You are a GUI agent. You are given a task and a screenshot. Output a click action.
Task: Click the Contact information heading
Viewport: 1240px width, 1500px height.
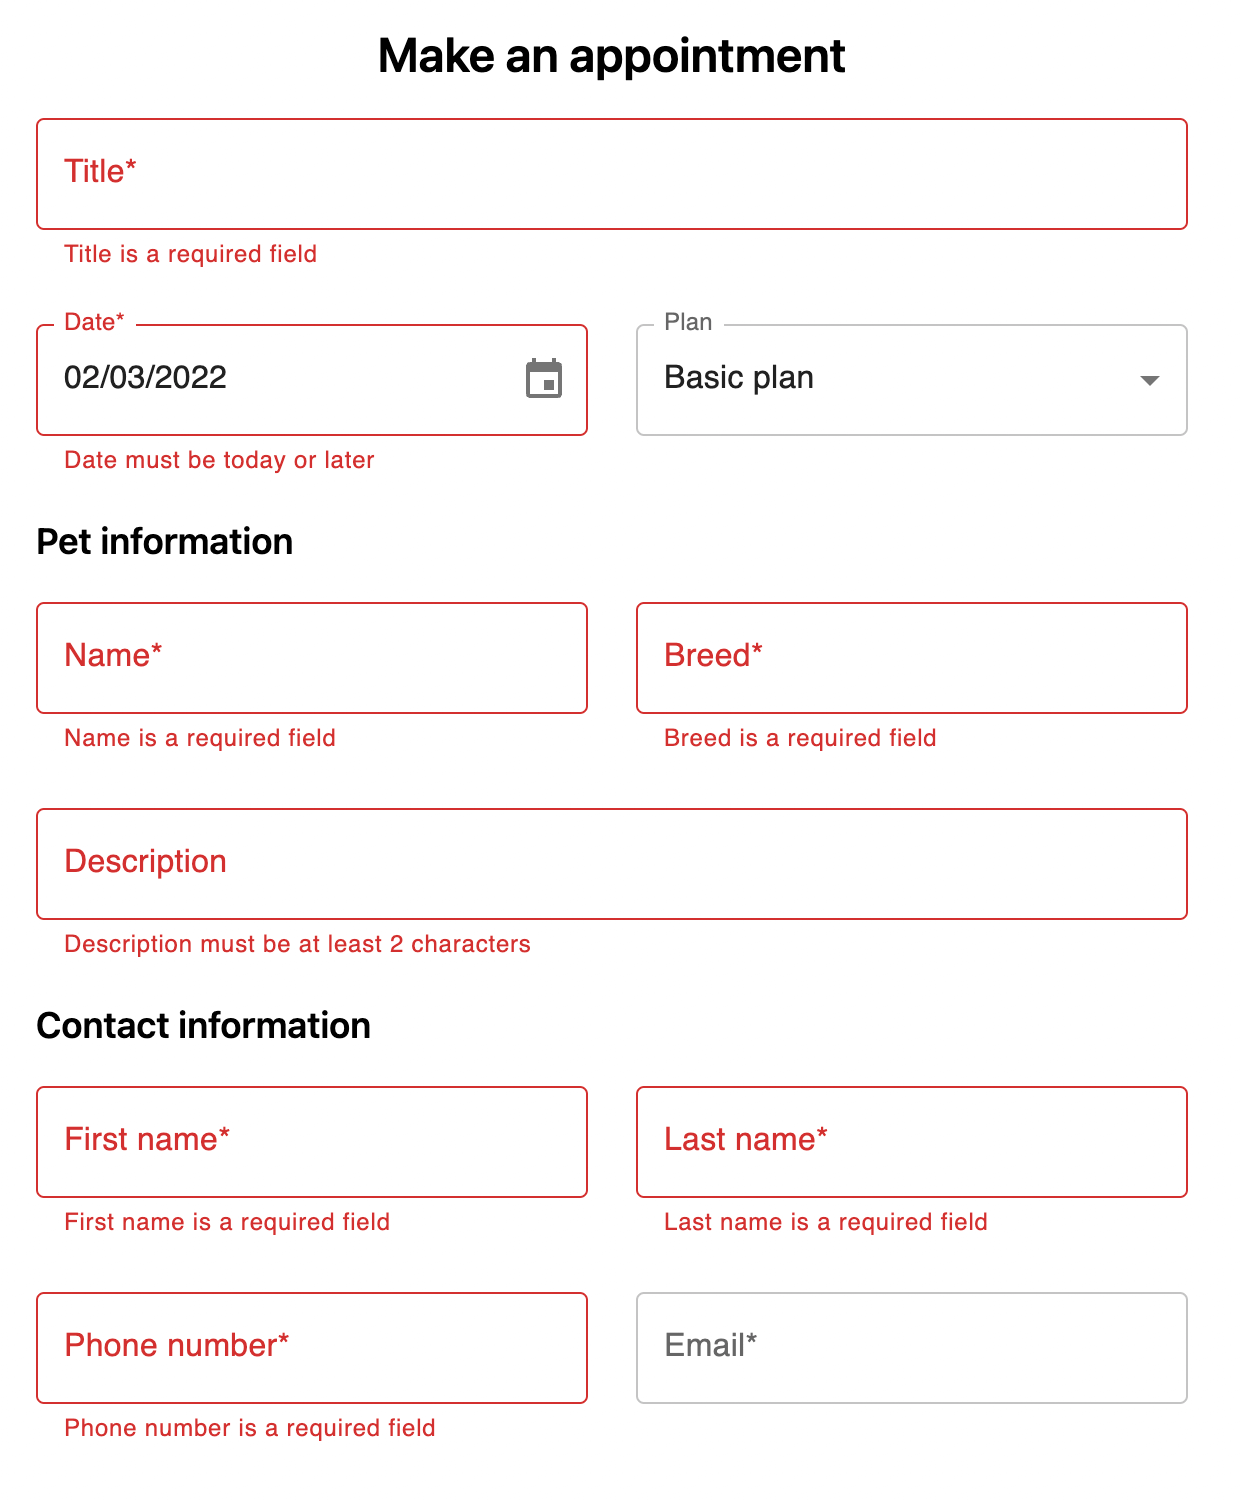coord(203,1025)
